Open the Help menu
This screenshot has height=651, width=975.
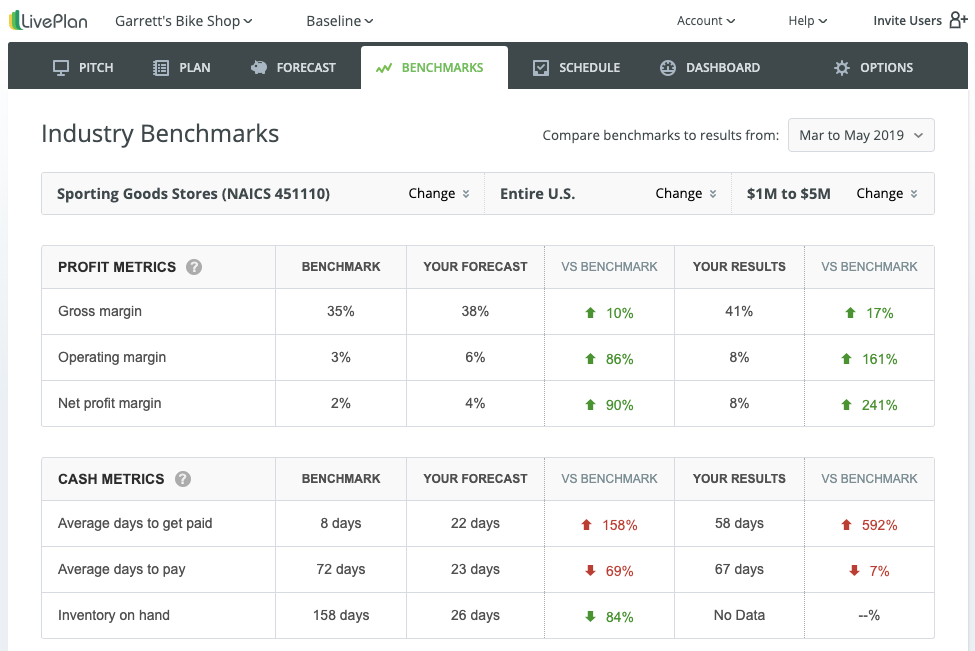point(807,20)
